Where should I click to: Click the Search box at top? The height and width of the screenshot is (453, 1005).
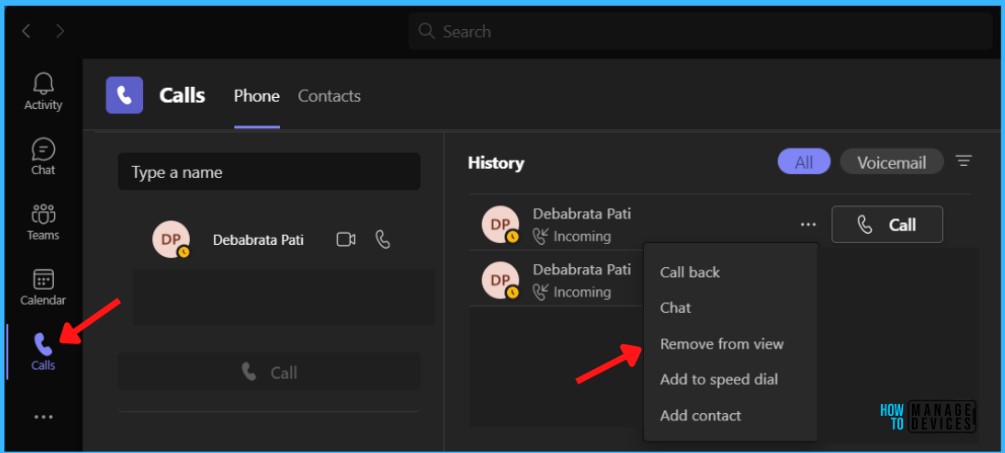(x=701, y=31)
